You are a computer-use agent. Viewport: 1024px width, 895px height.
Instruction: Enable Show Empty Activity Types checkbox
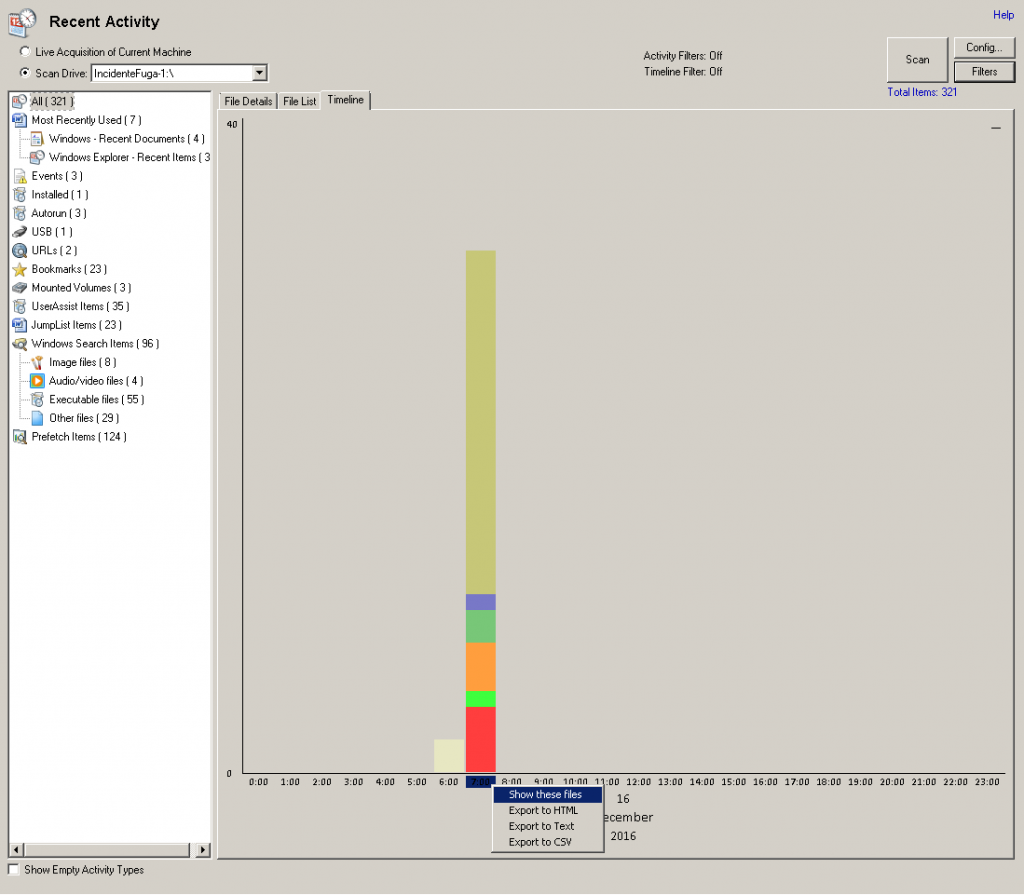click(x=13, y=870)
